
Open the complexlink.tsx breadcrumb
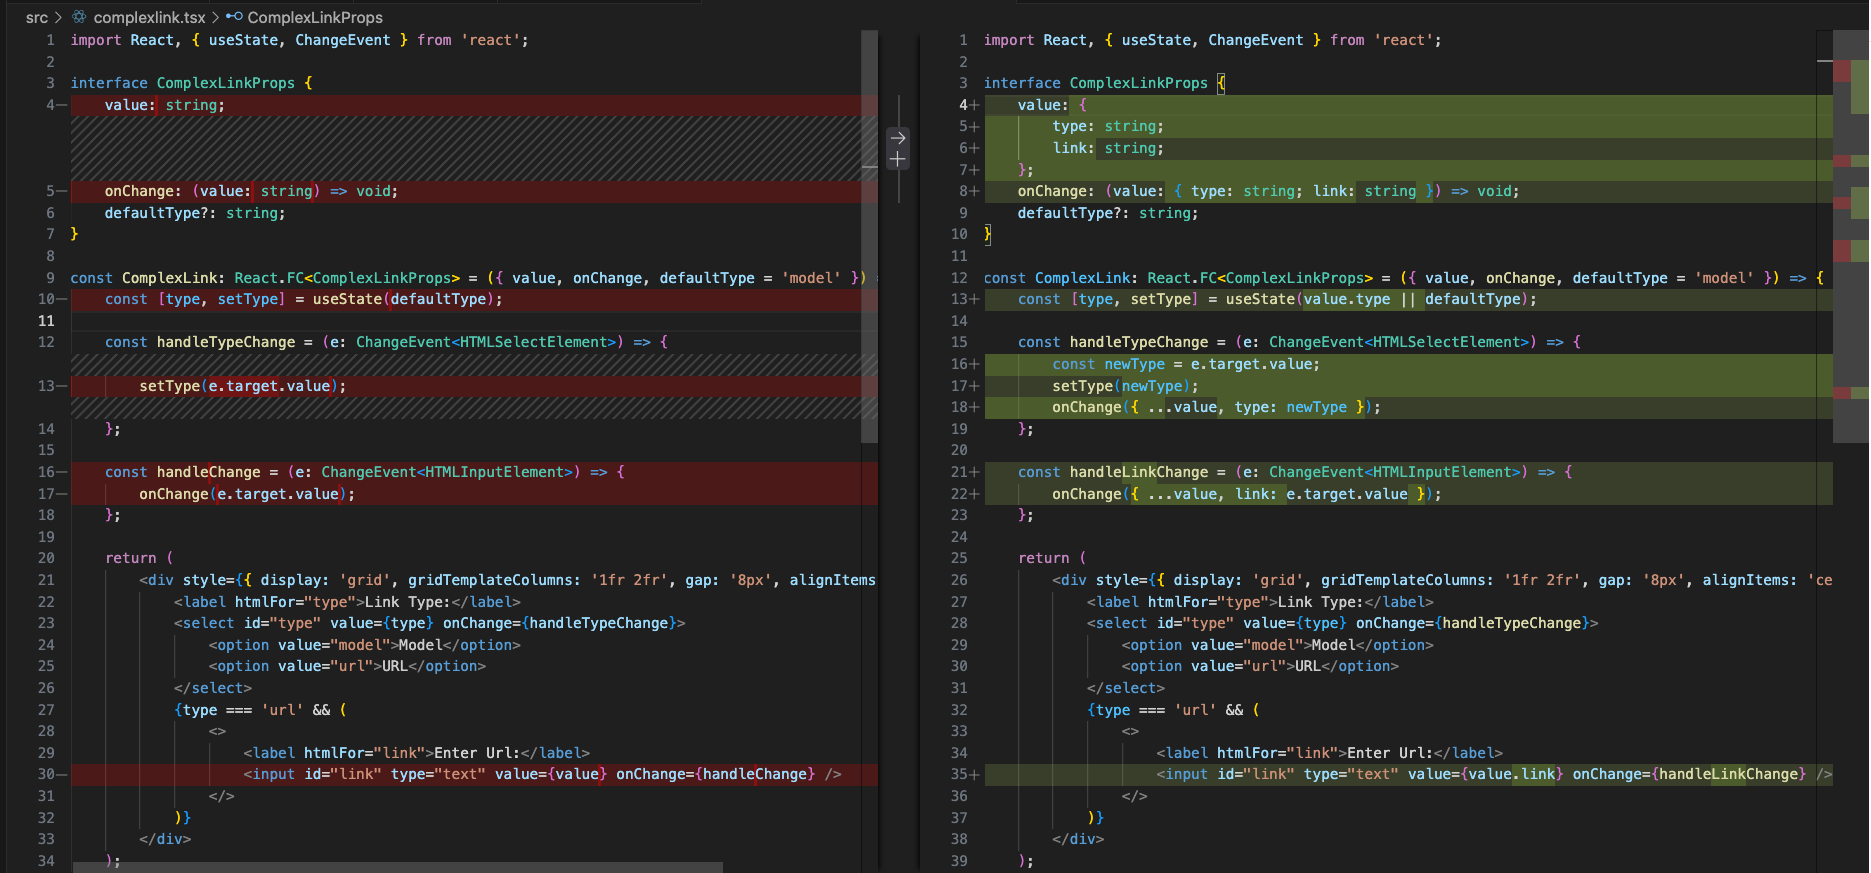click(149, 17)
